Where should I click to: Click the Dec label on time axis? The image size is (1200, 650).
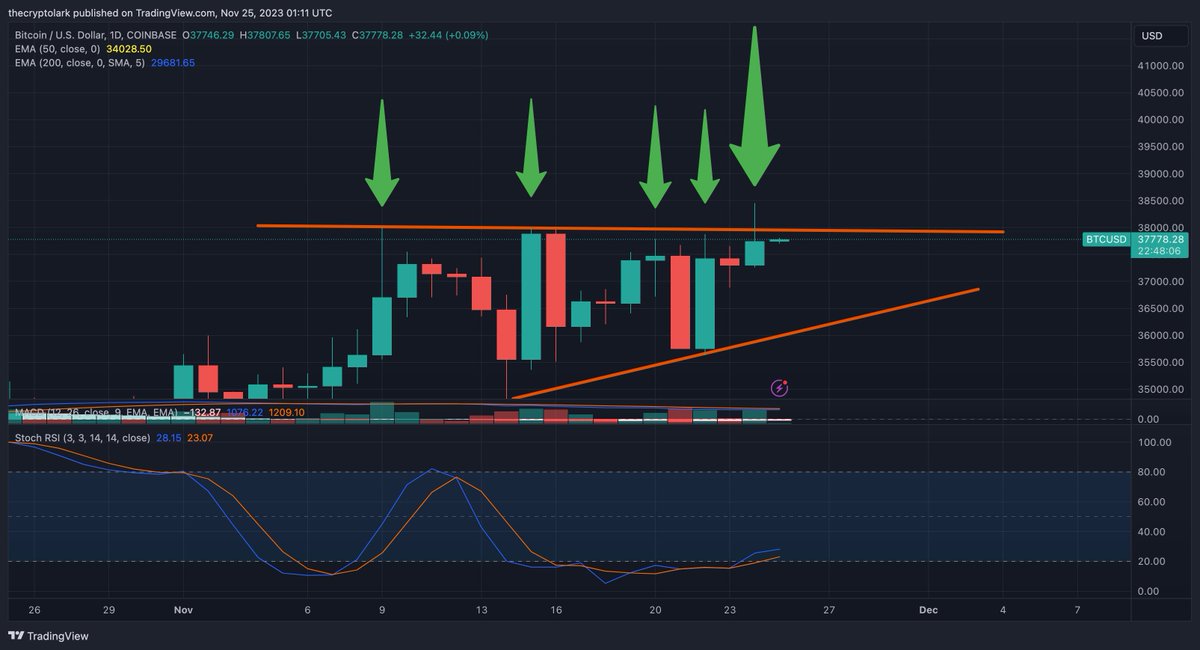(x=928, y=609)
